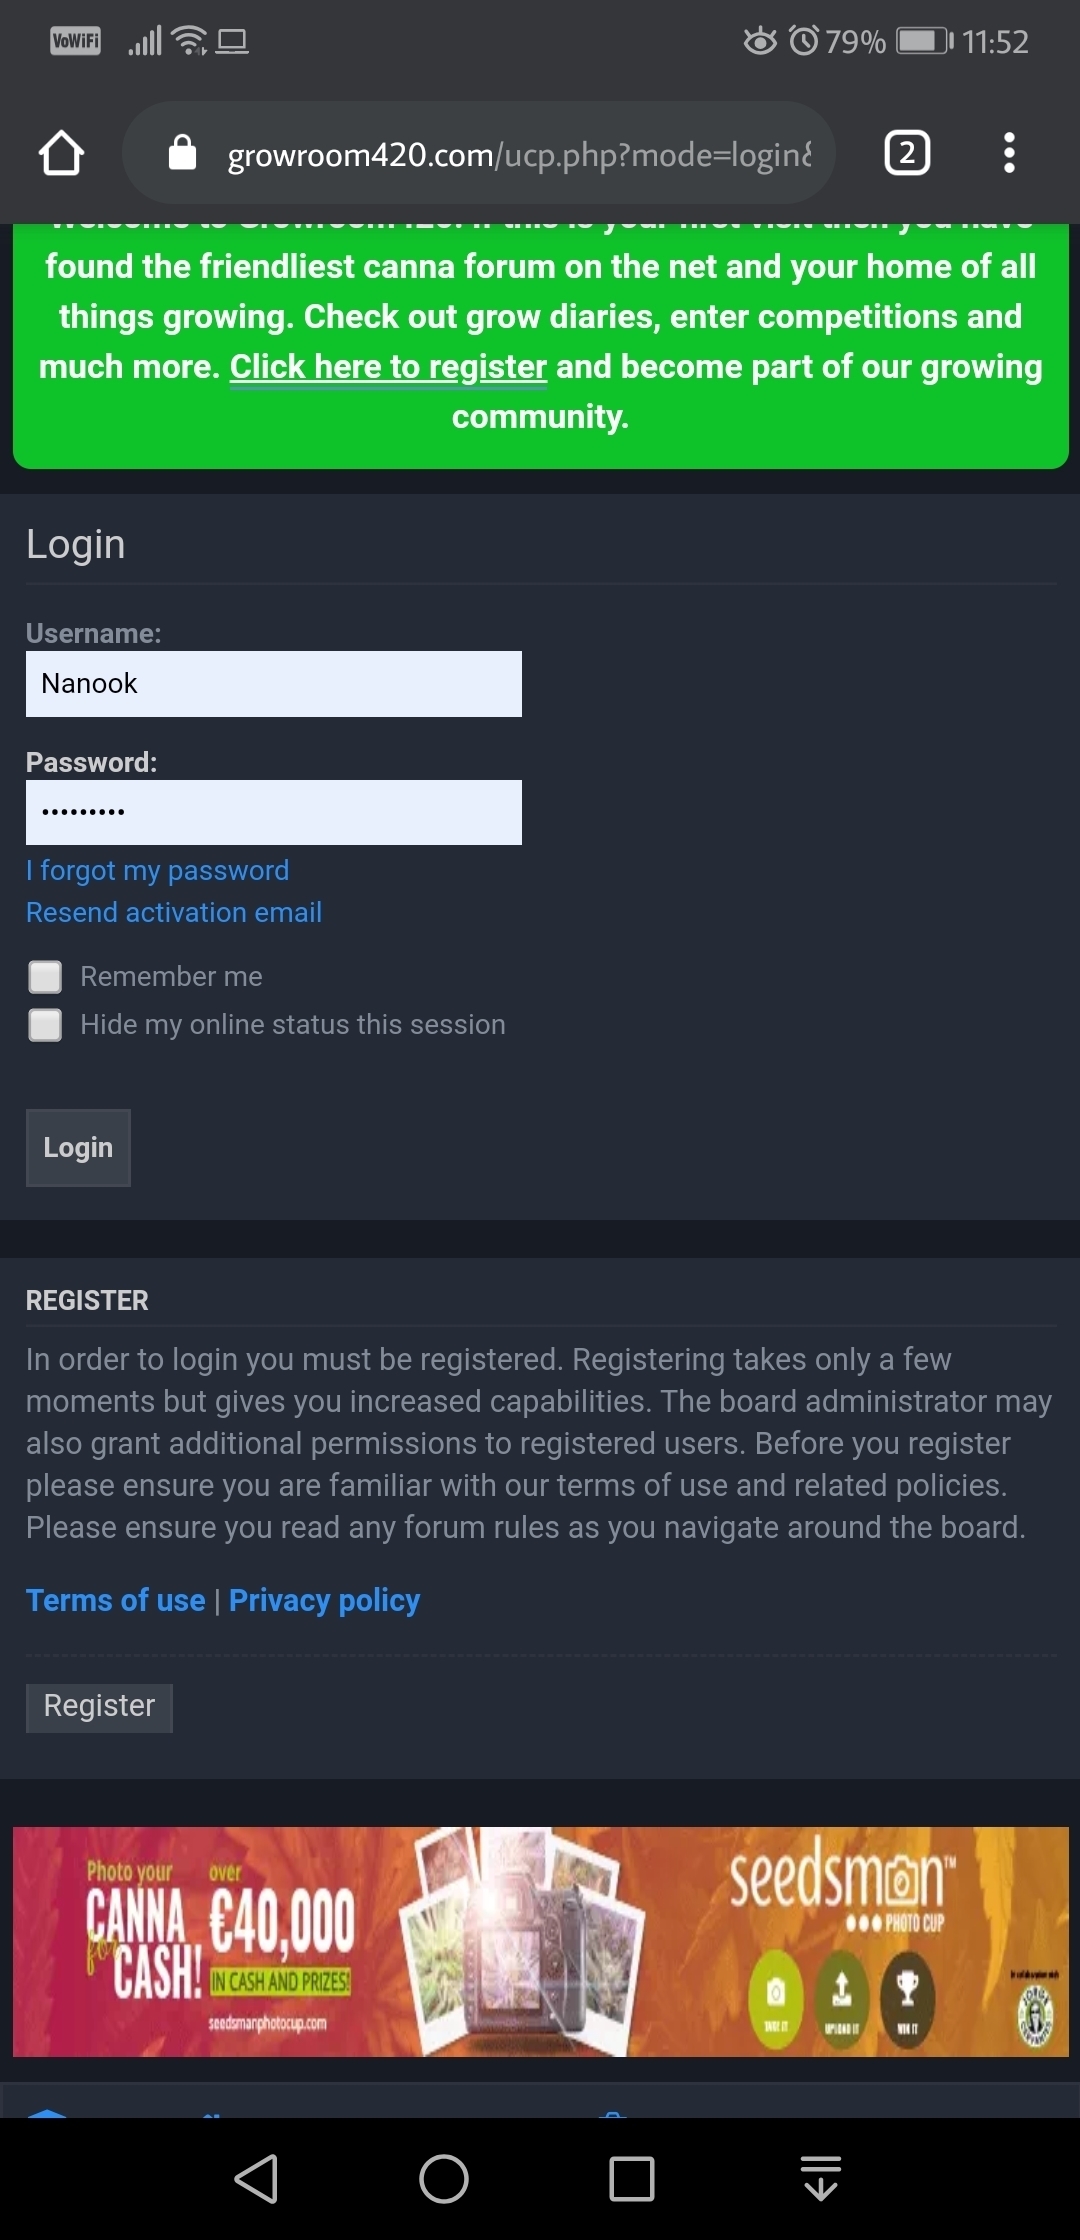
Task: Open recent apps with the square button
Action: pos(632,2179)
